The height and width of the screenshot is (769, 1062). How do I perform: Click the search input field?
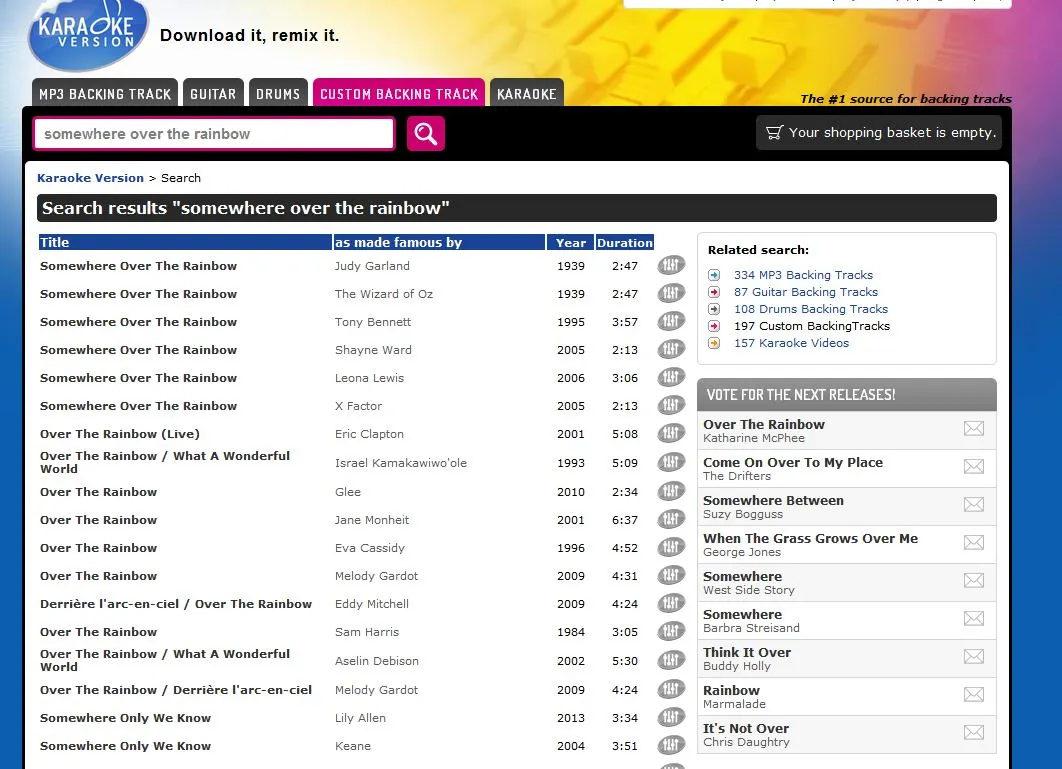[214, 133]
